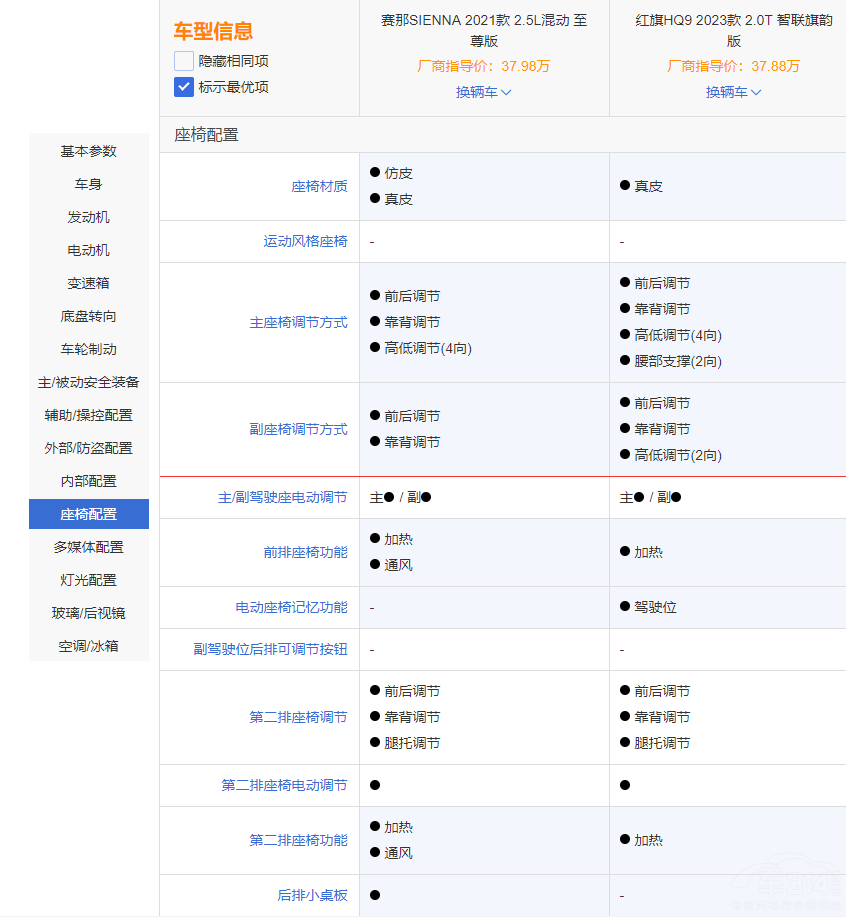The height and width of the screenshot is (917, 846).
Task: Click the 电动座椅记忆功能 parameter link
Action: pos(291,607)
